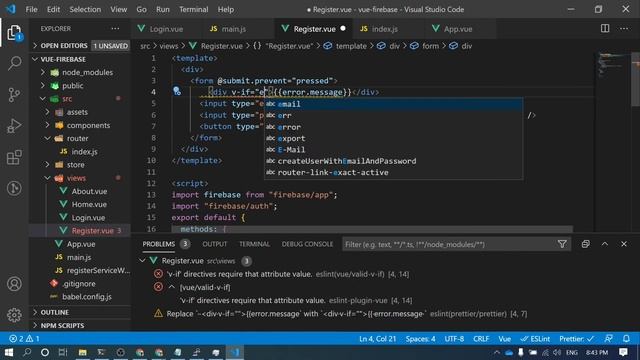640x360 pixels.
Task: Change the Vue language mode in status bar
Action: [x=504, y=339]
